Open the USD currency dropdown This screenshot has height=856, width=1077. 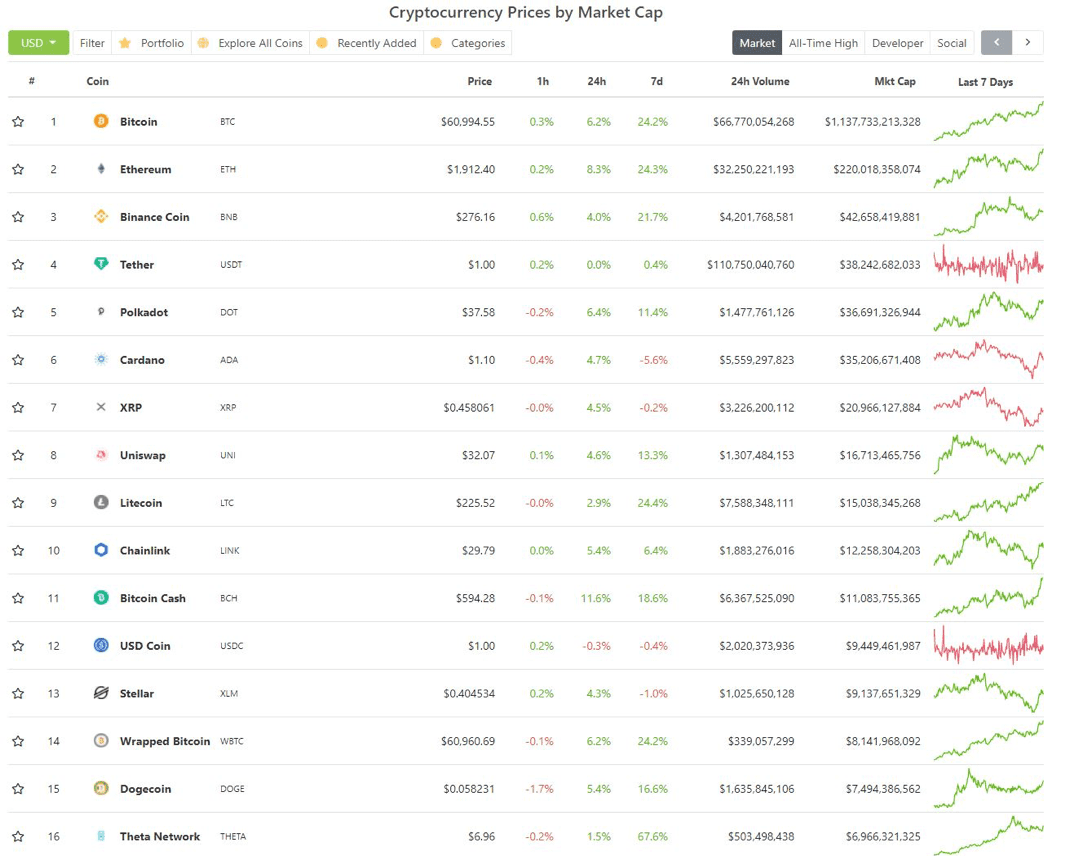point(38,43)
